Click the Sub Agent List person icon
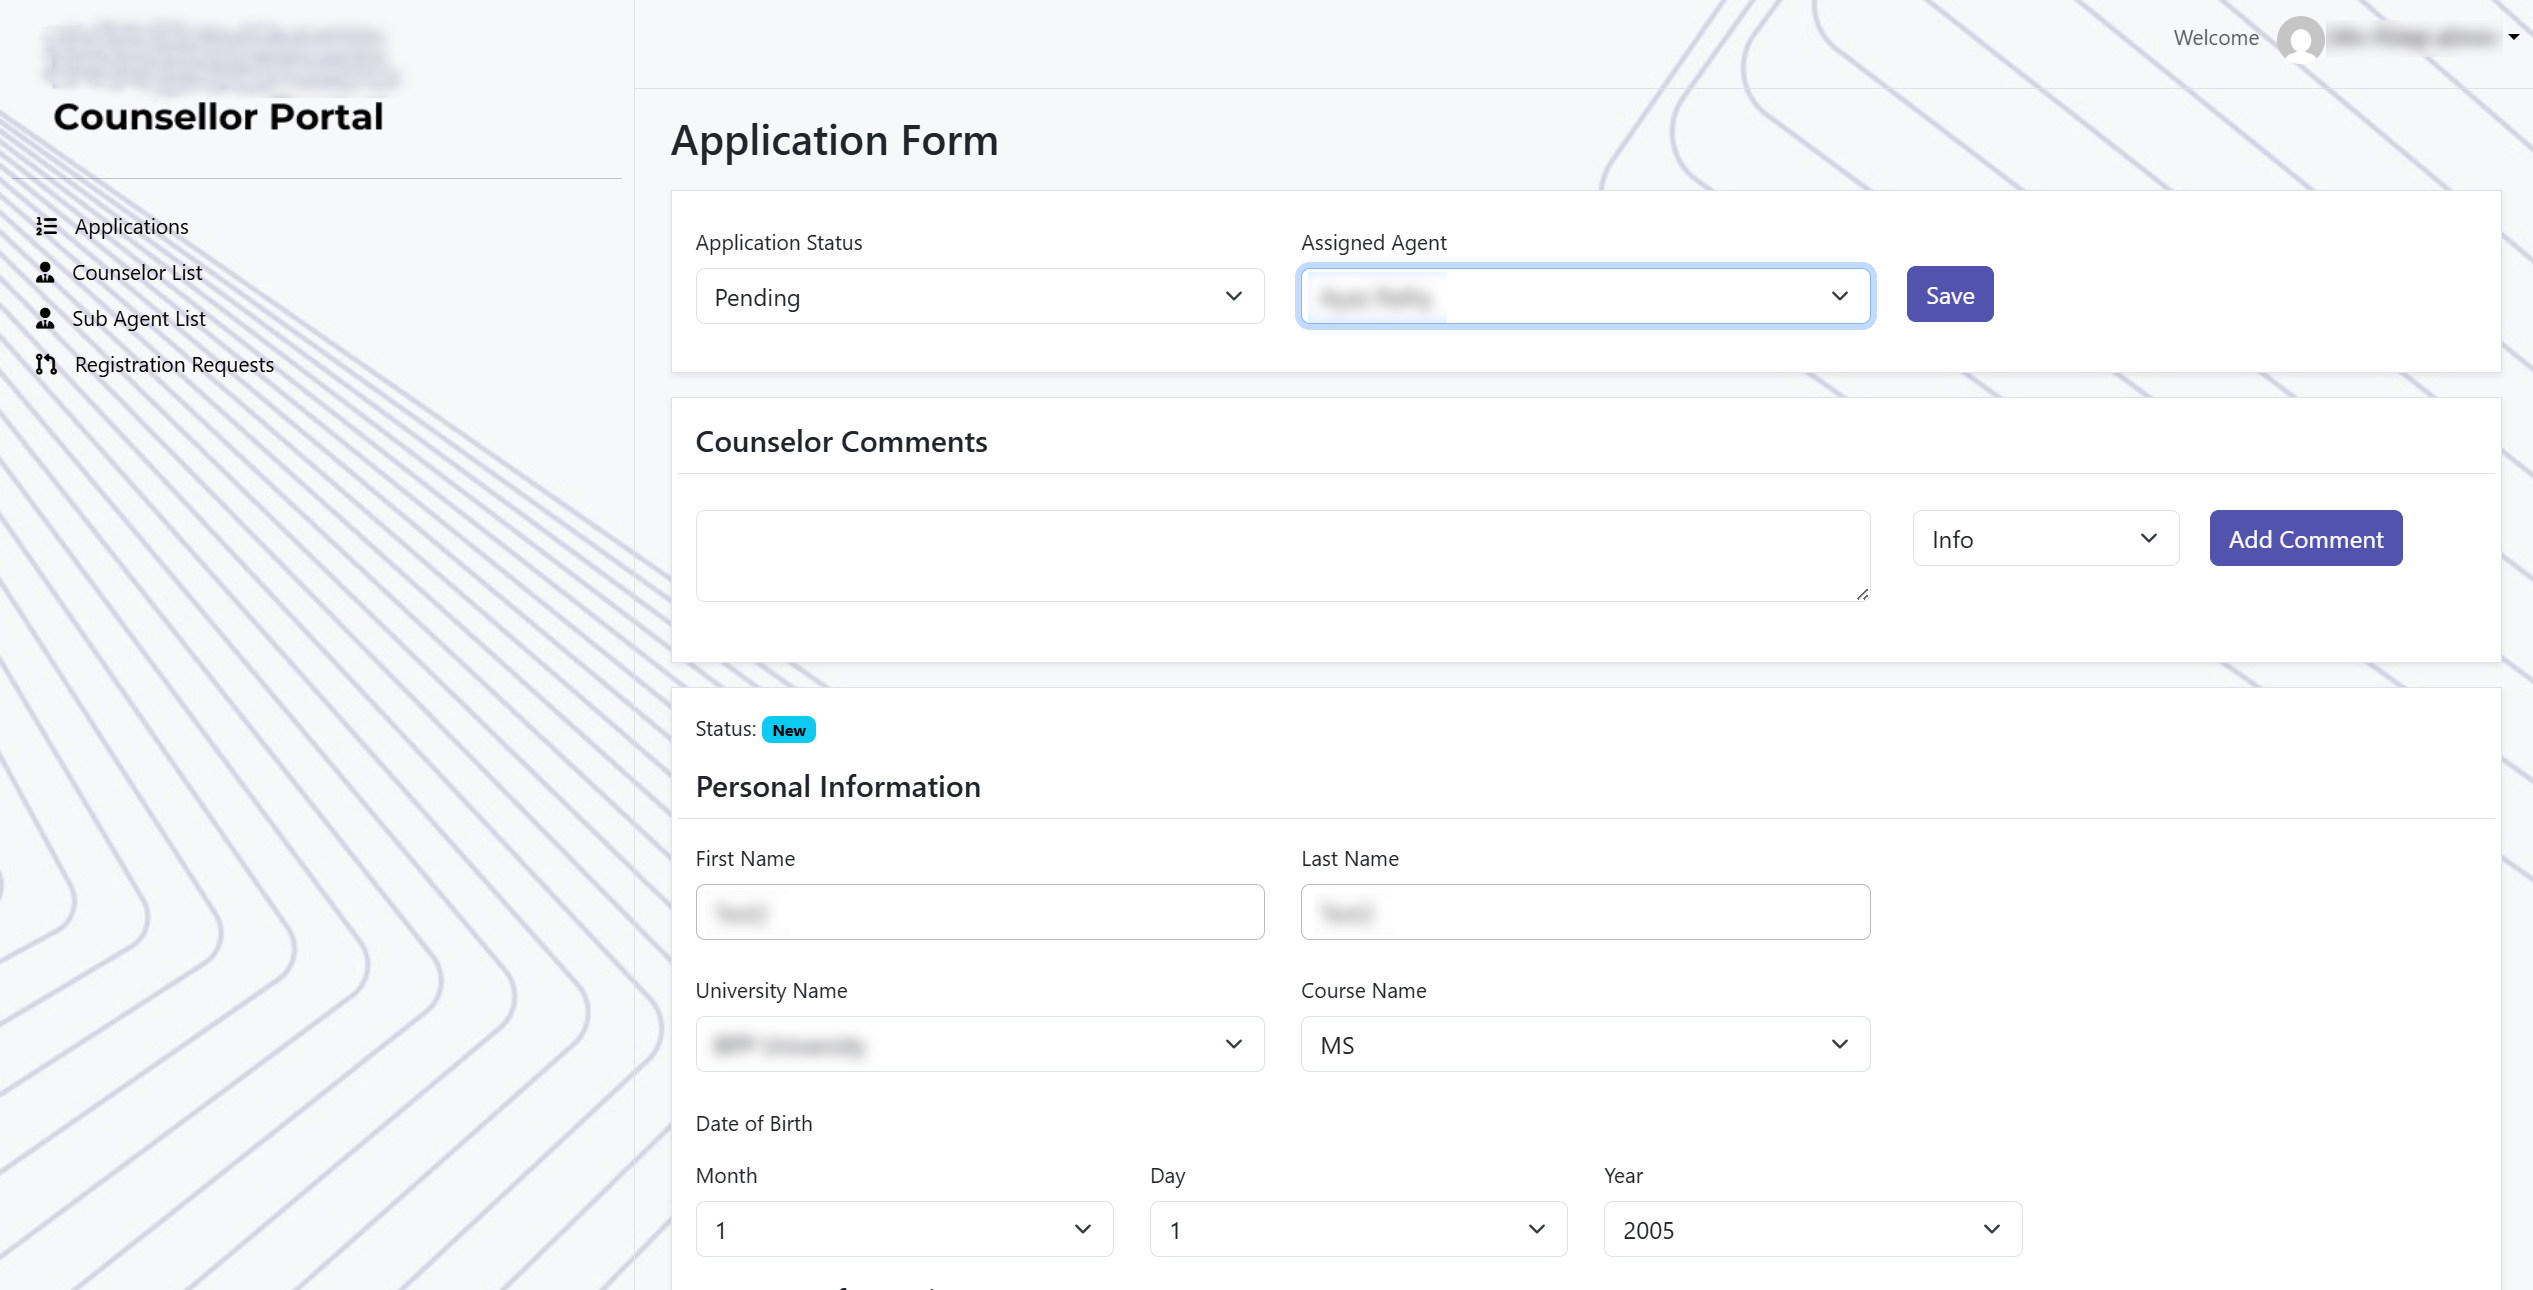The height and width of the screenshot is (1290, 2533). click(x=45, y=318)
